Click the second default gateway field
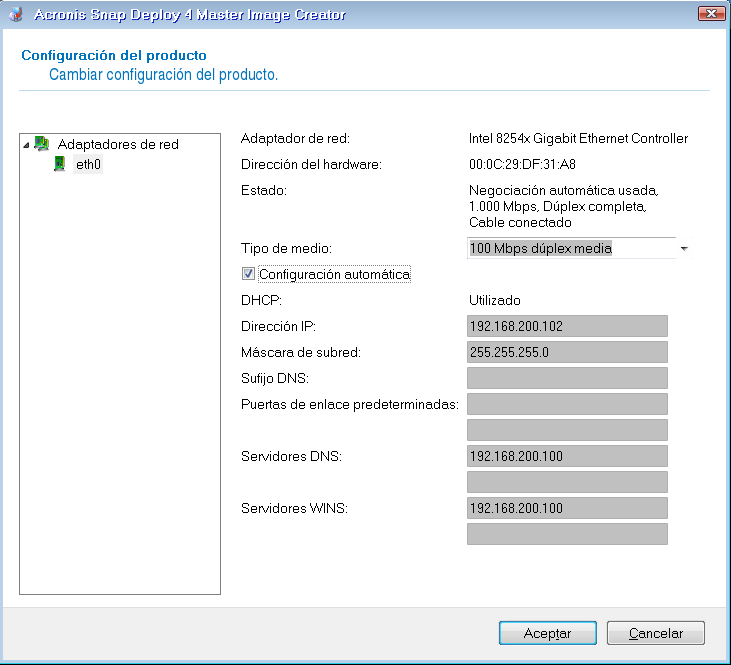Image resolution: width=731 pixels, height=665 pixels. click(x=567, y=430)
